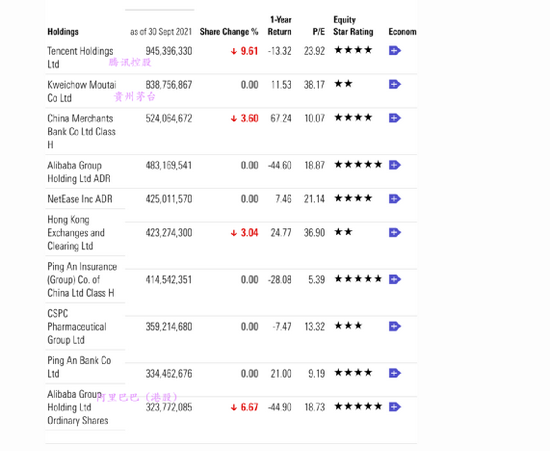Click the Equity Star Rating column header

pyautogui.click(x=353, y=26)
